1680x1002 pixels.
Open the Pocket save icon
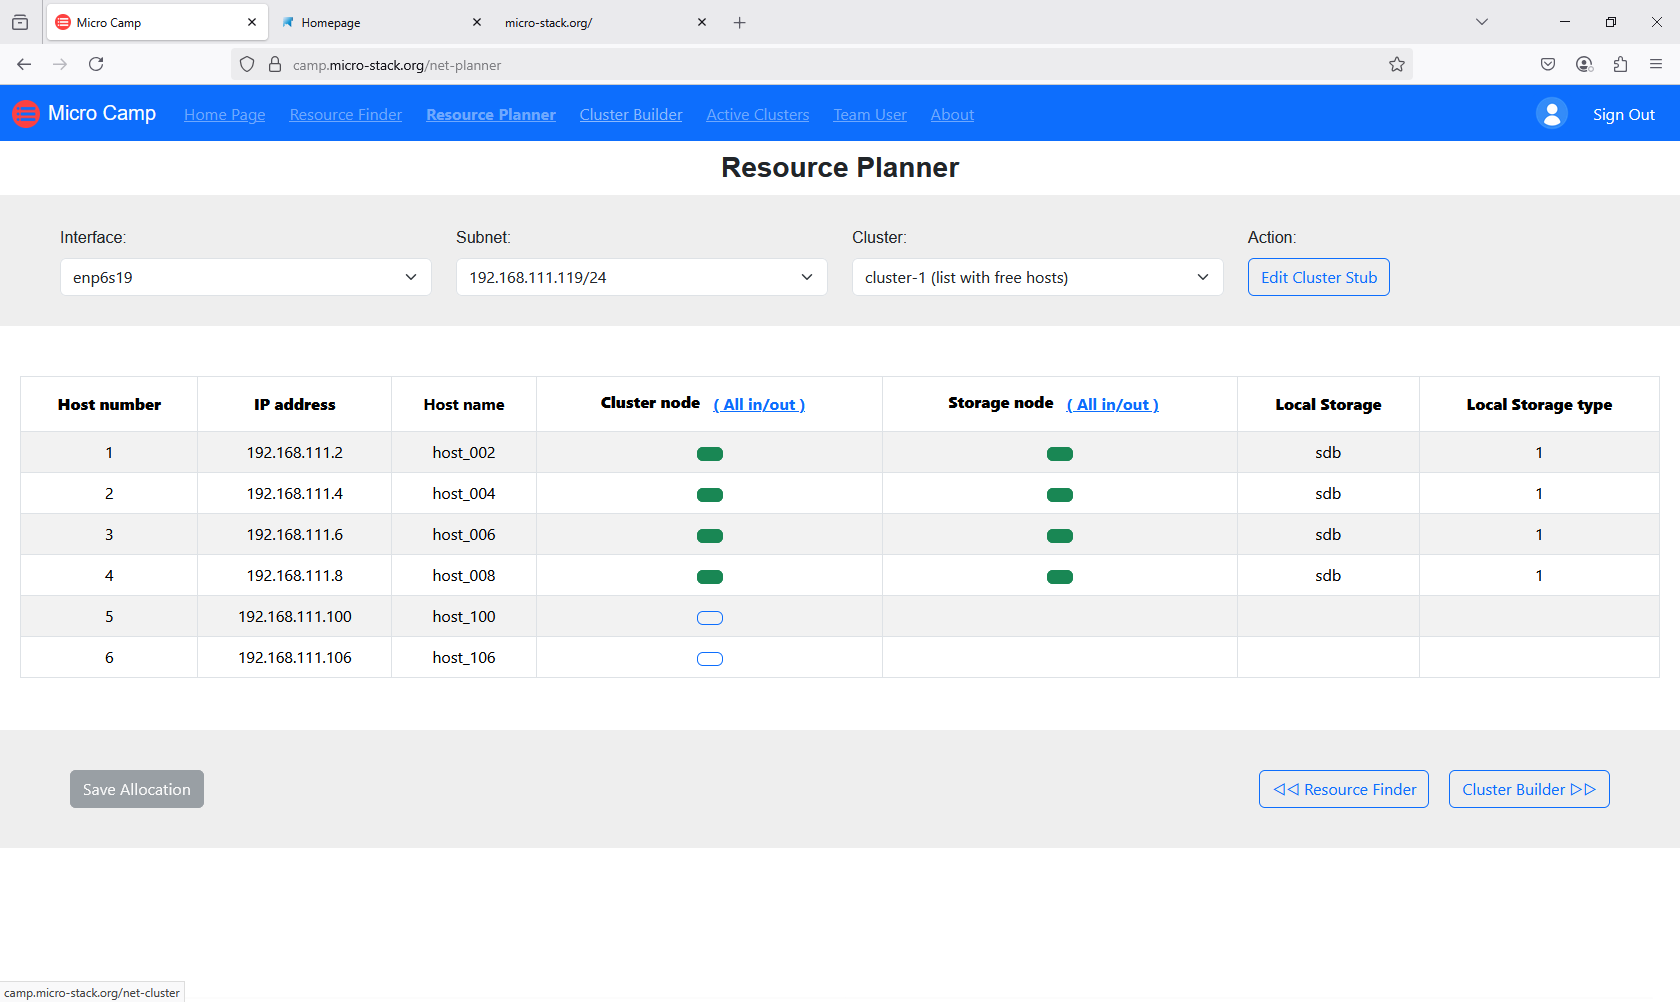[x=1548, y=64]
